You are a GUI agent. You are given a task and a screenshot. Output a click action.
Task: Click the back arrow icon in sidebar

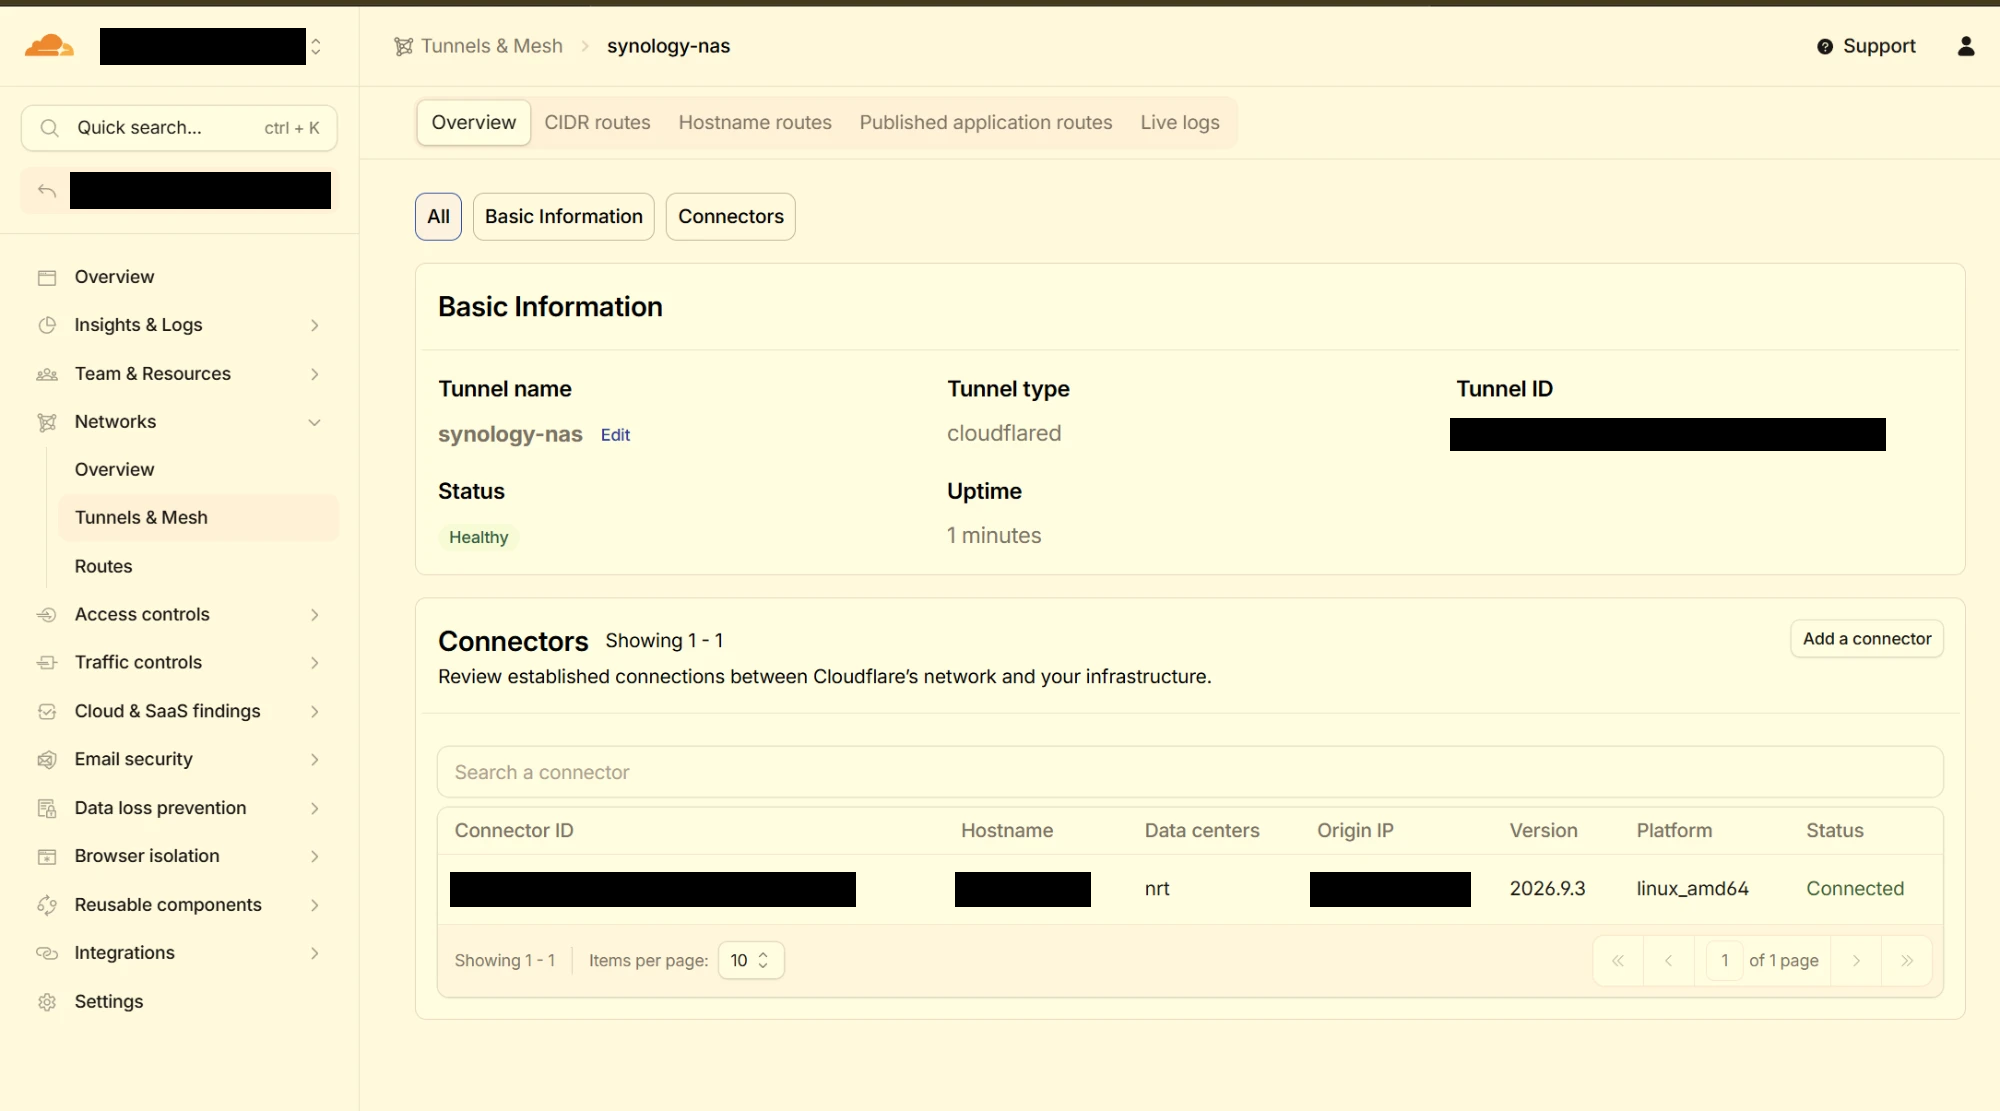pyautogui.click(x=47, y=190)
